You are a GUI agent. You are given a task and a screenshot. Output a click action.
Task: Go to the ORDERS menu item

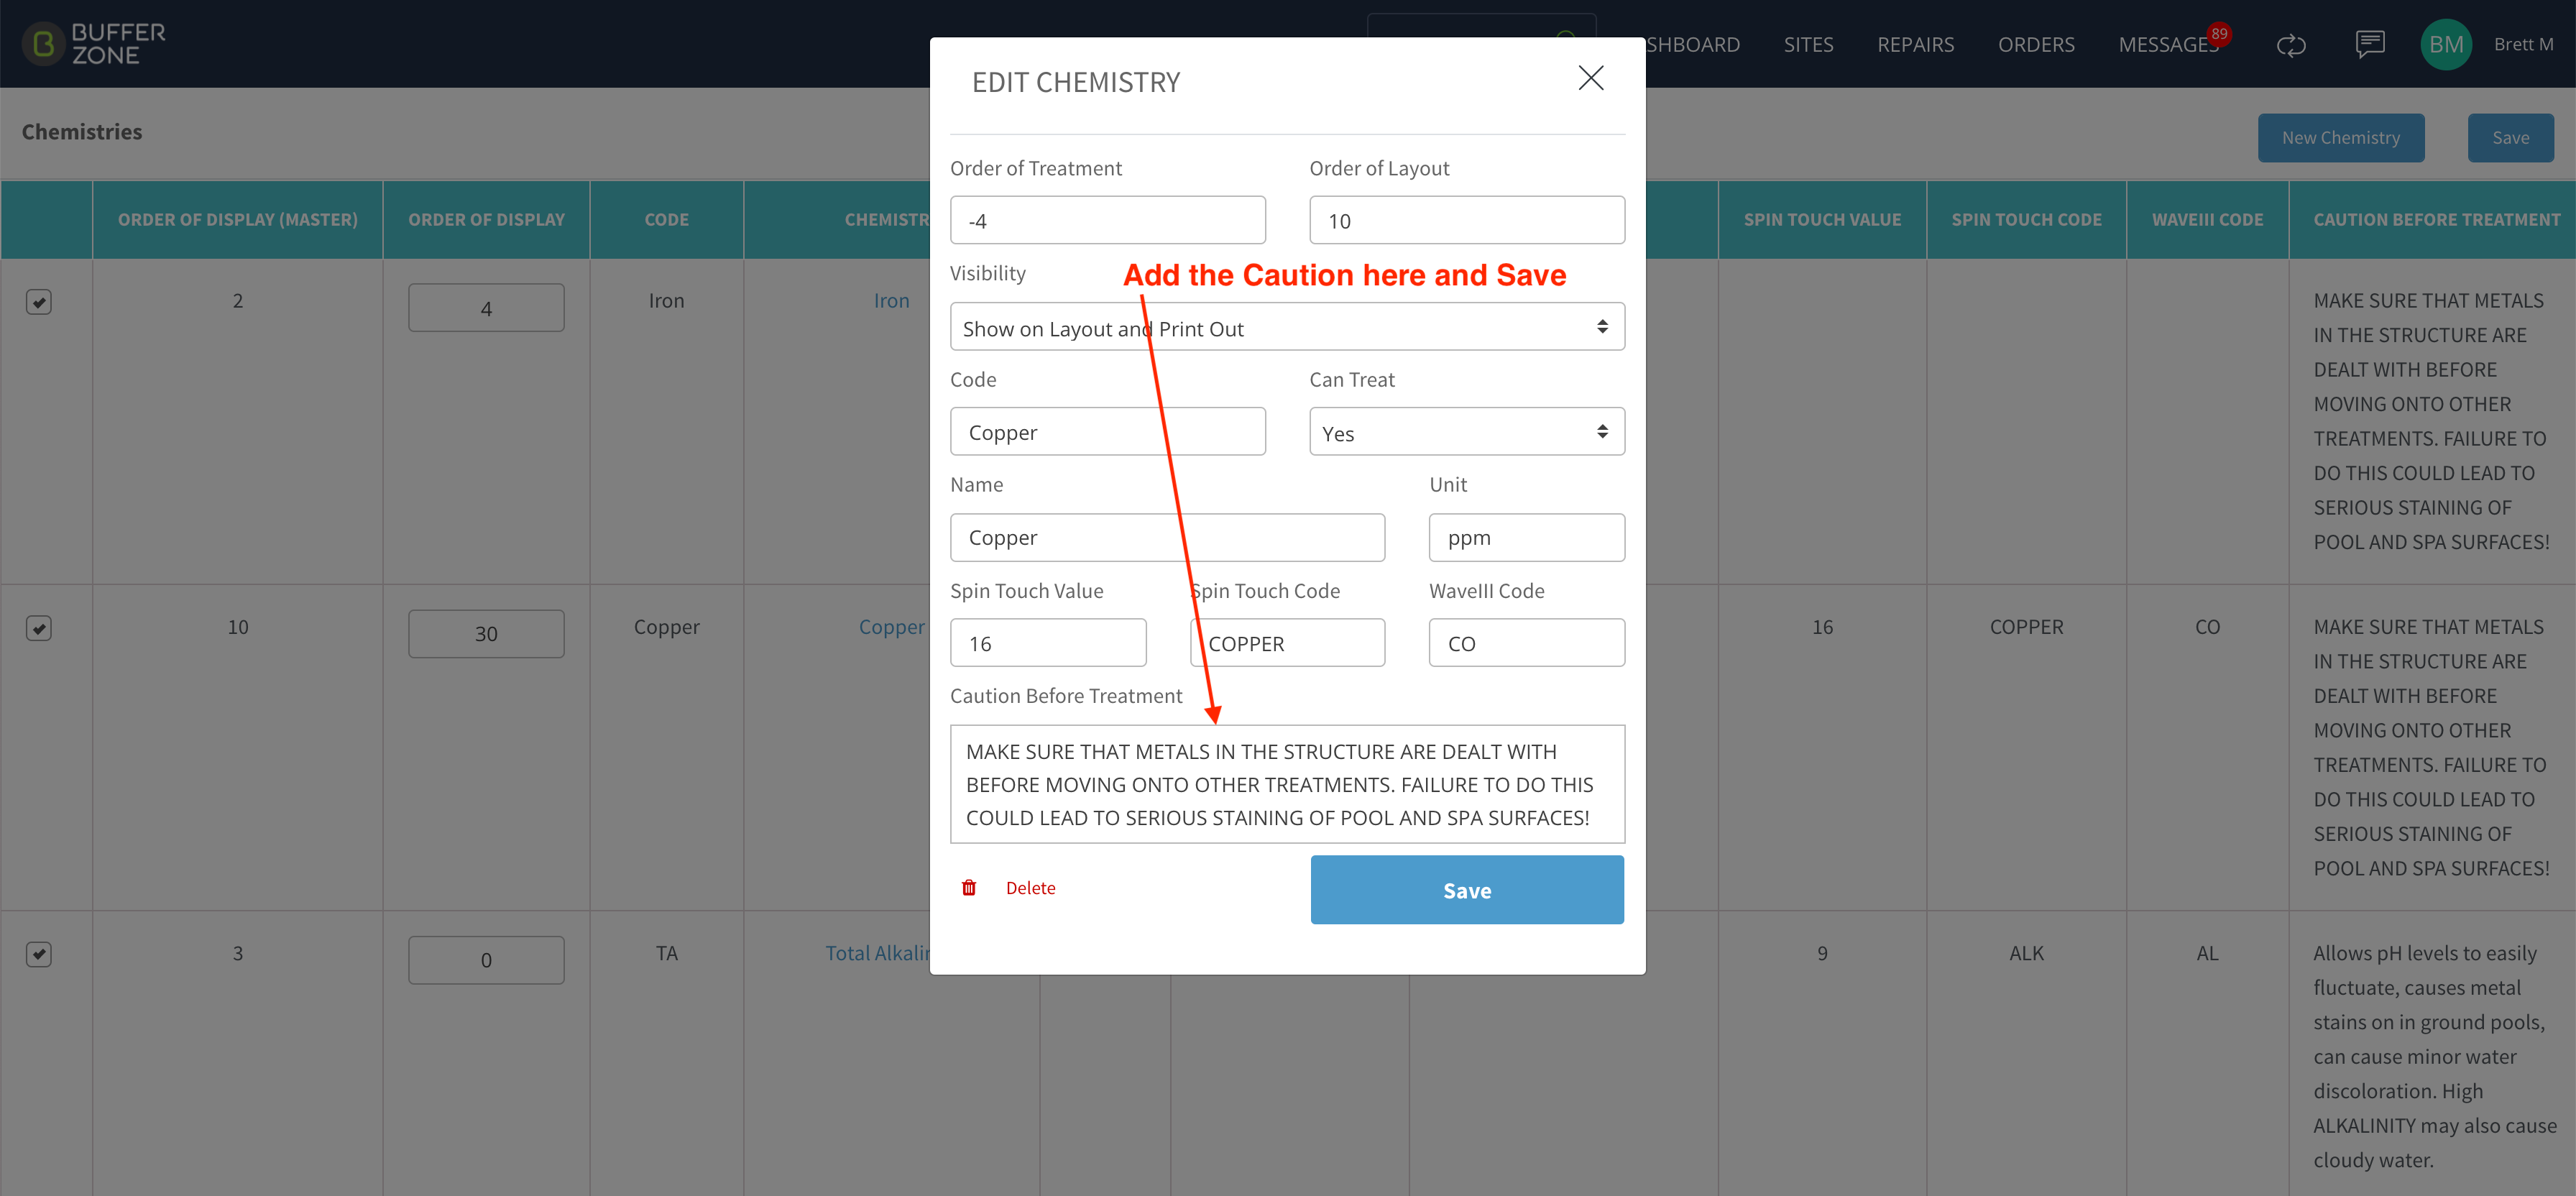[x=2036, y=45]
